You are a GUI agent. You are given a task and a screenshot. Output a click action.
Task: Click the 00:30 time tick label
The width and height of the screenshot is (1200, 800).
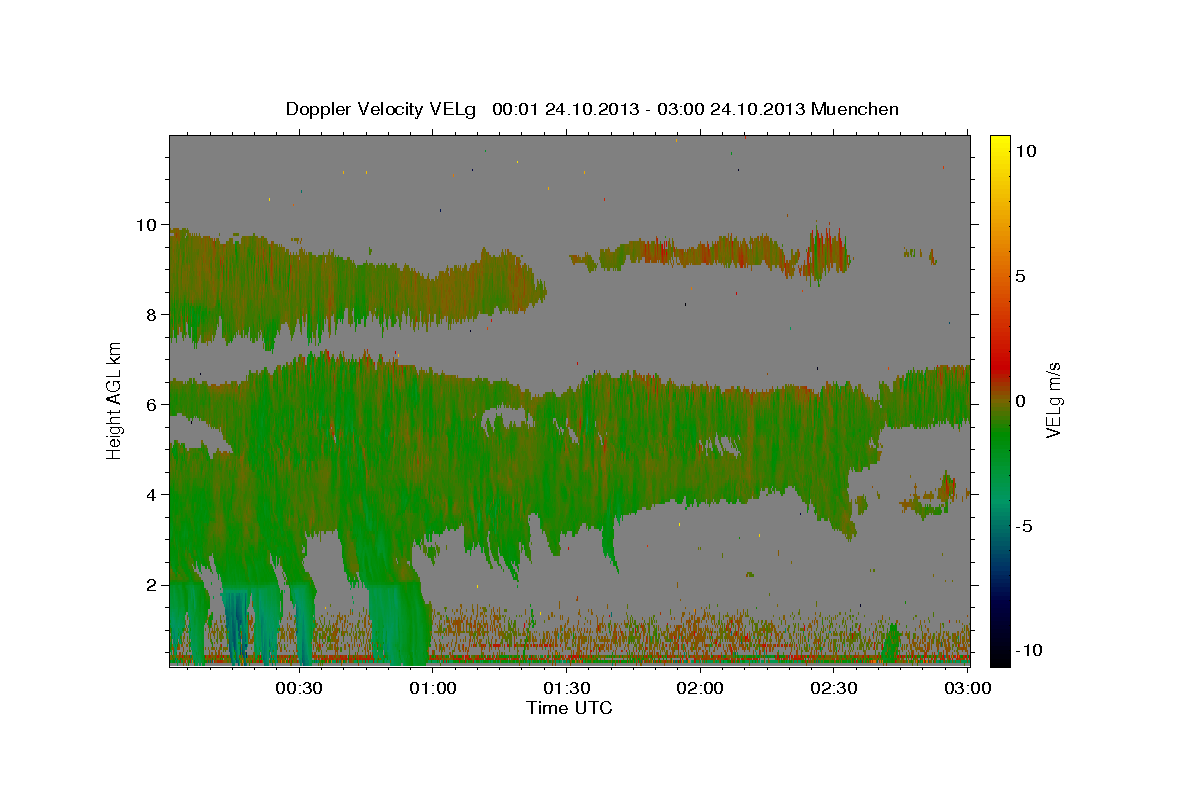(x=298, y=688)
